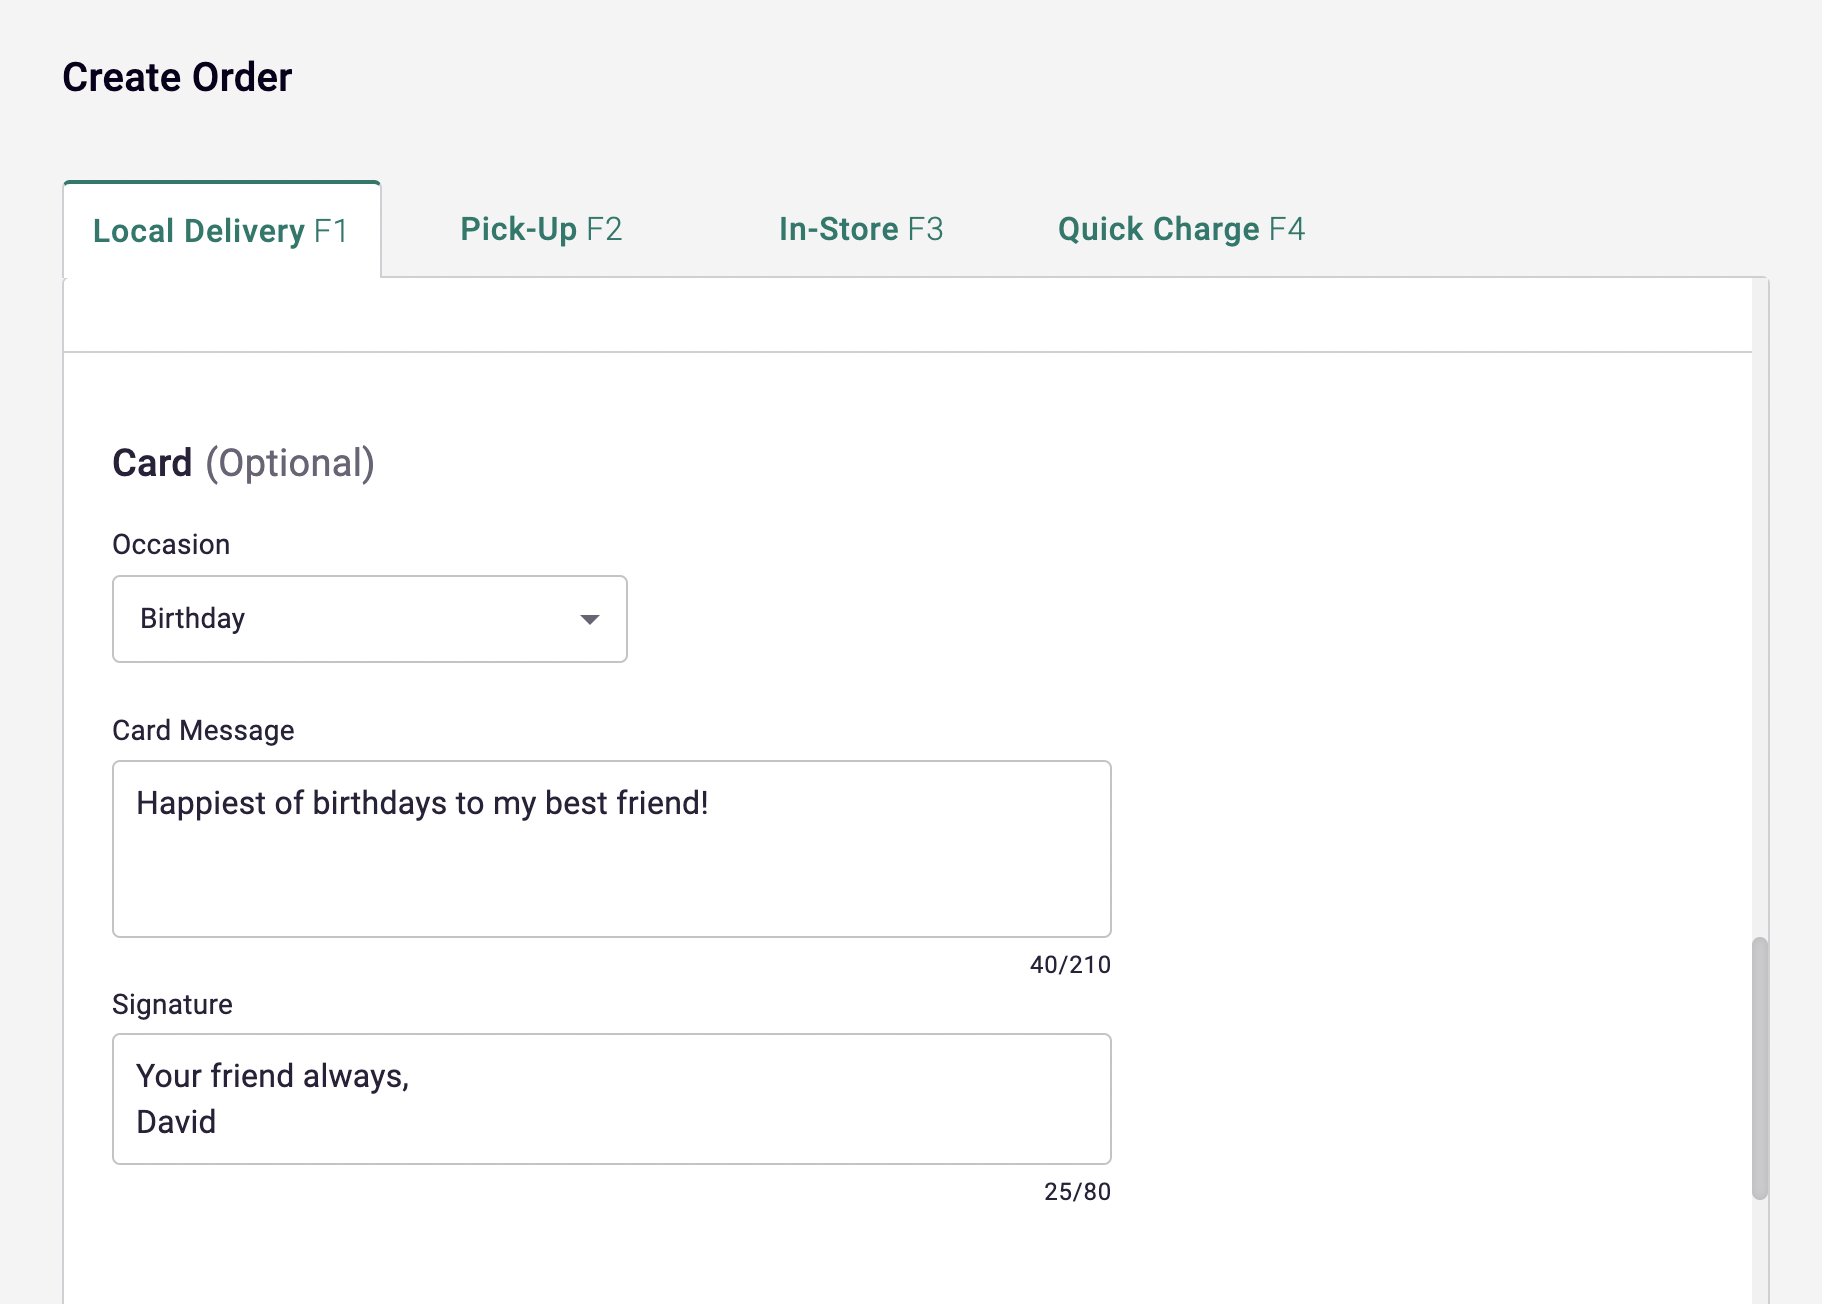Click the 'Occasion' field label

[x=171, y=544]
